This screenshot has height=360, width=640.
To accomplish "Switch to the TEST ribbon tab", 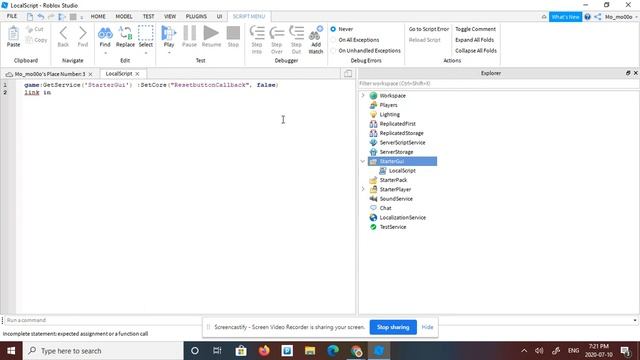I will point(149,16).
